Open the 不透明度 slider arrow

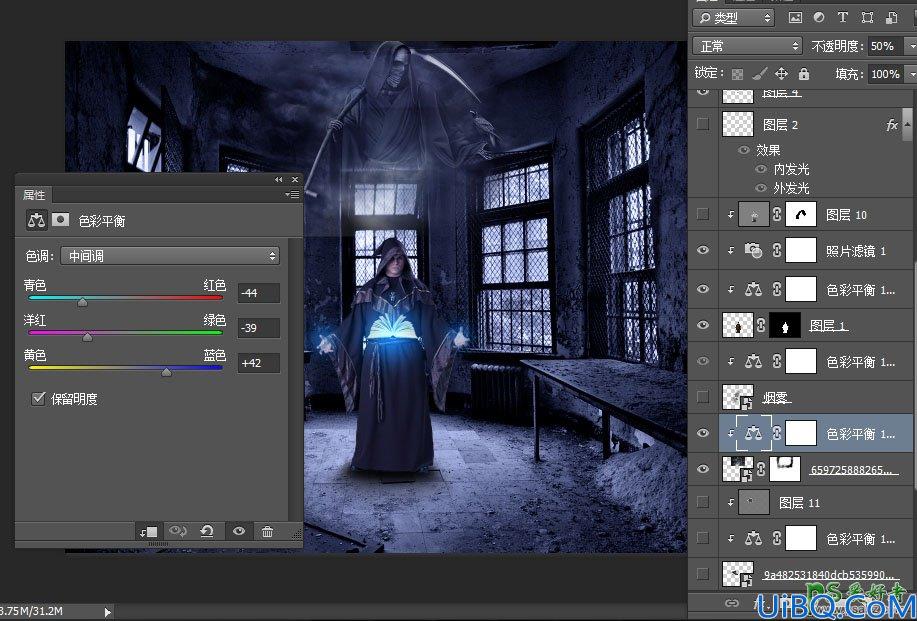point(911,46)
